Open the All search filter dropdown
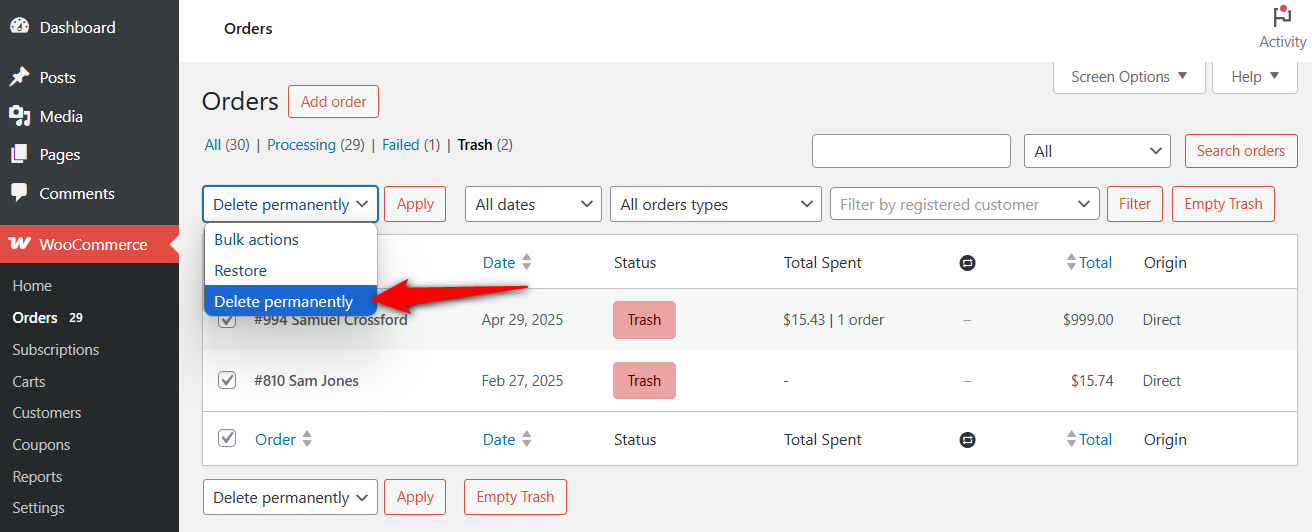The height and width of the screenshot is (532, 1312). pos(1097,151)
